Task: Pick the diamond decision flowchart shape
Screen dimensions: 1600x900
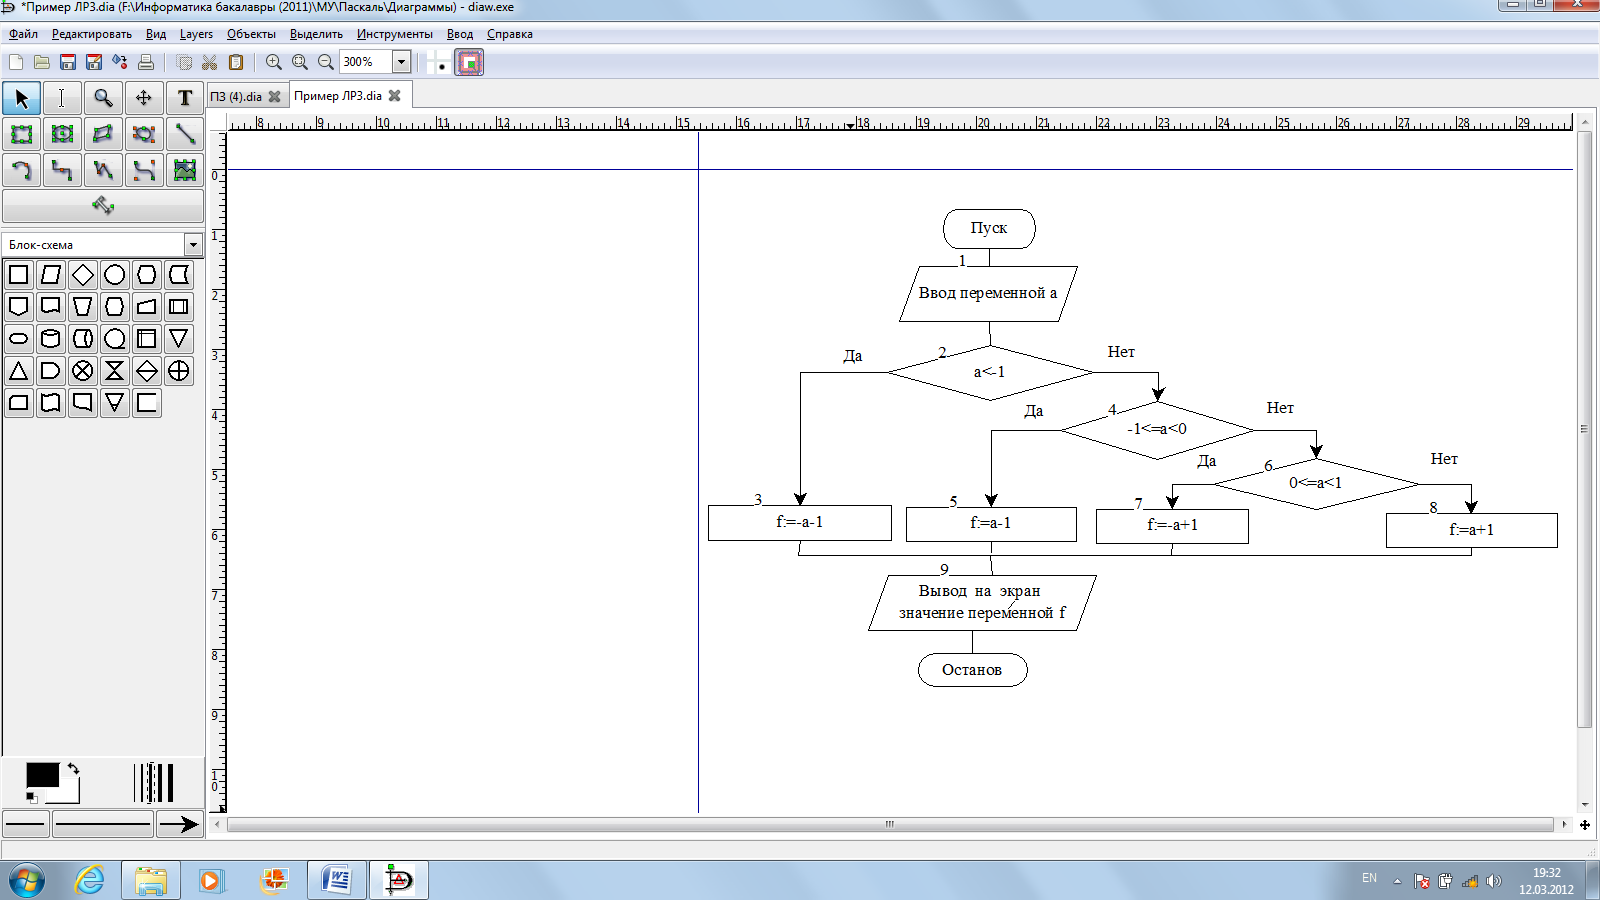Action: pos(83,275)
